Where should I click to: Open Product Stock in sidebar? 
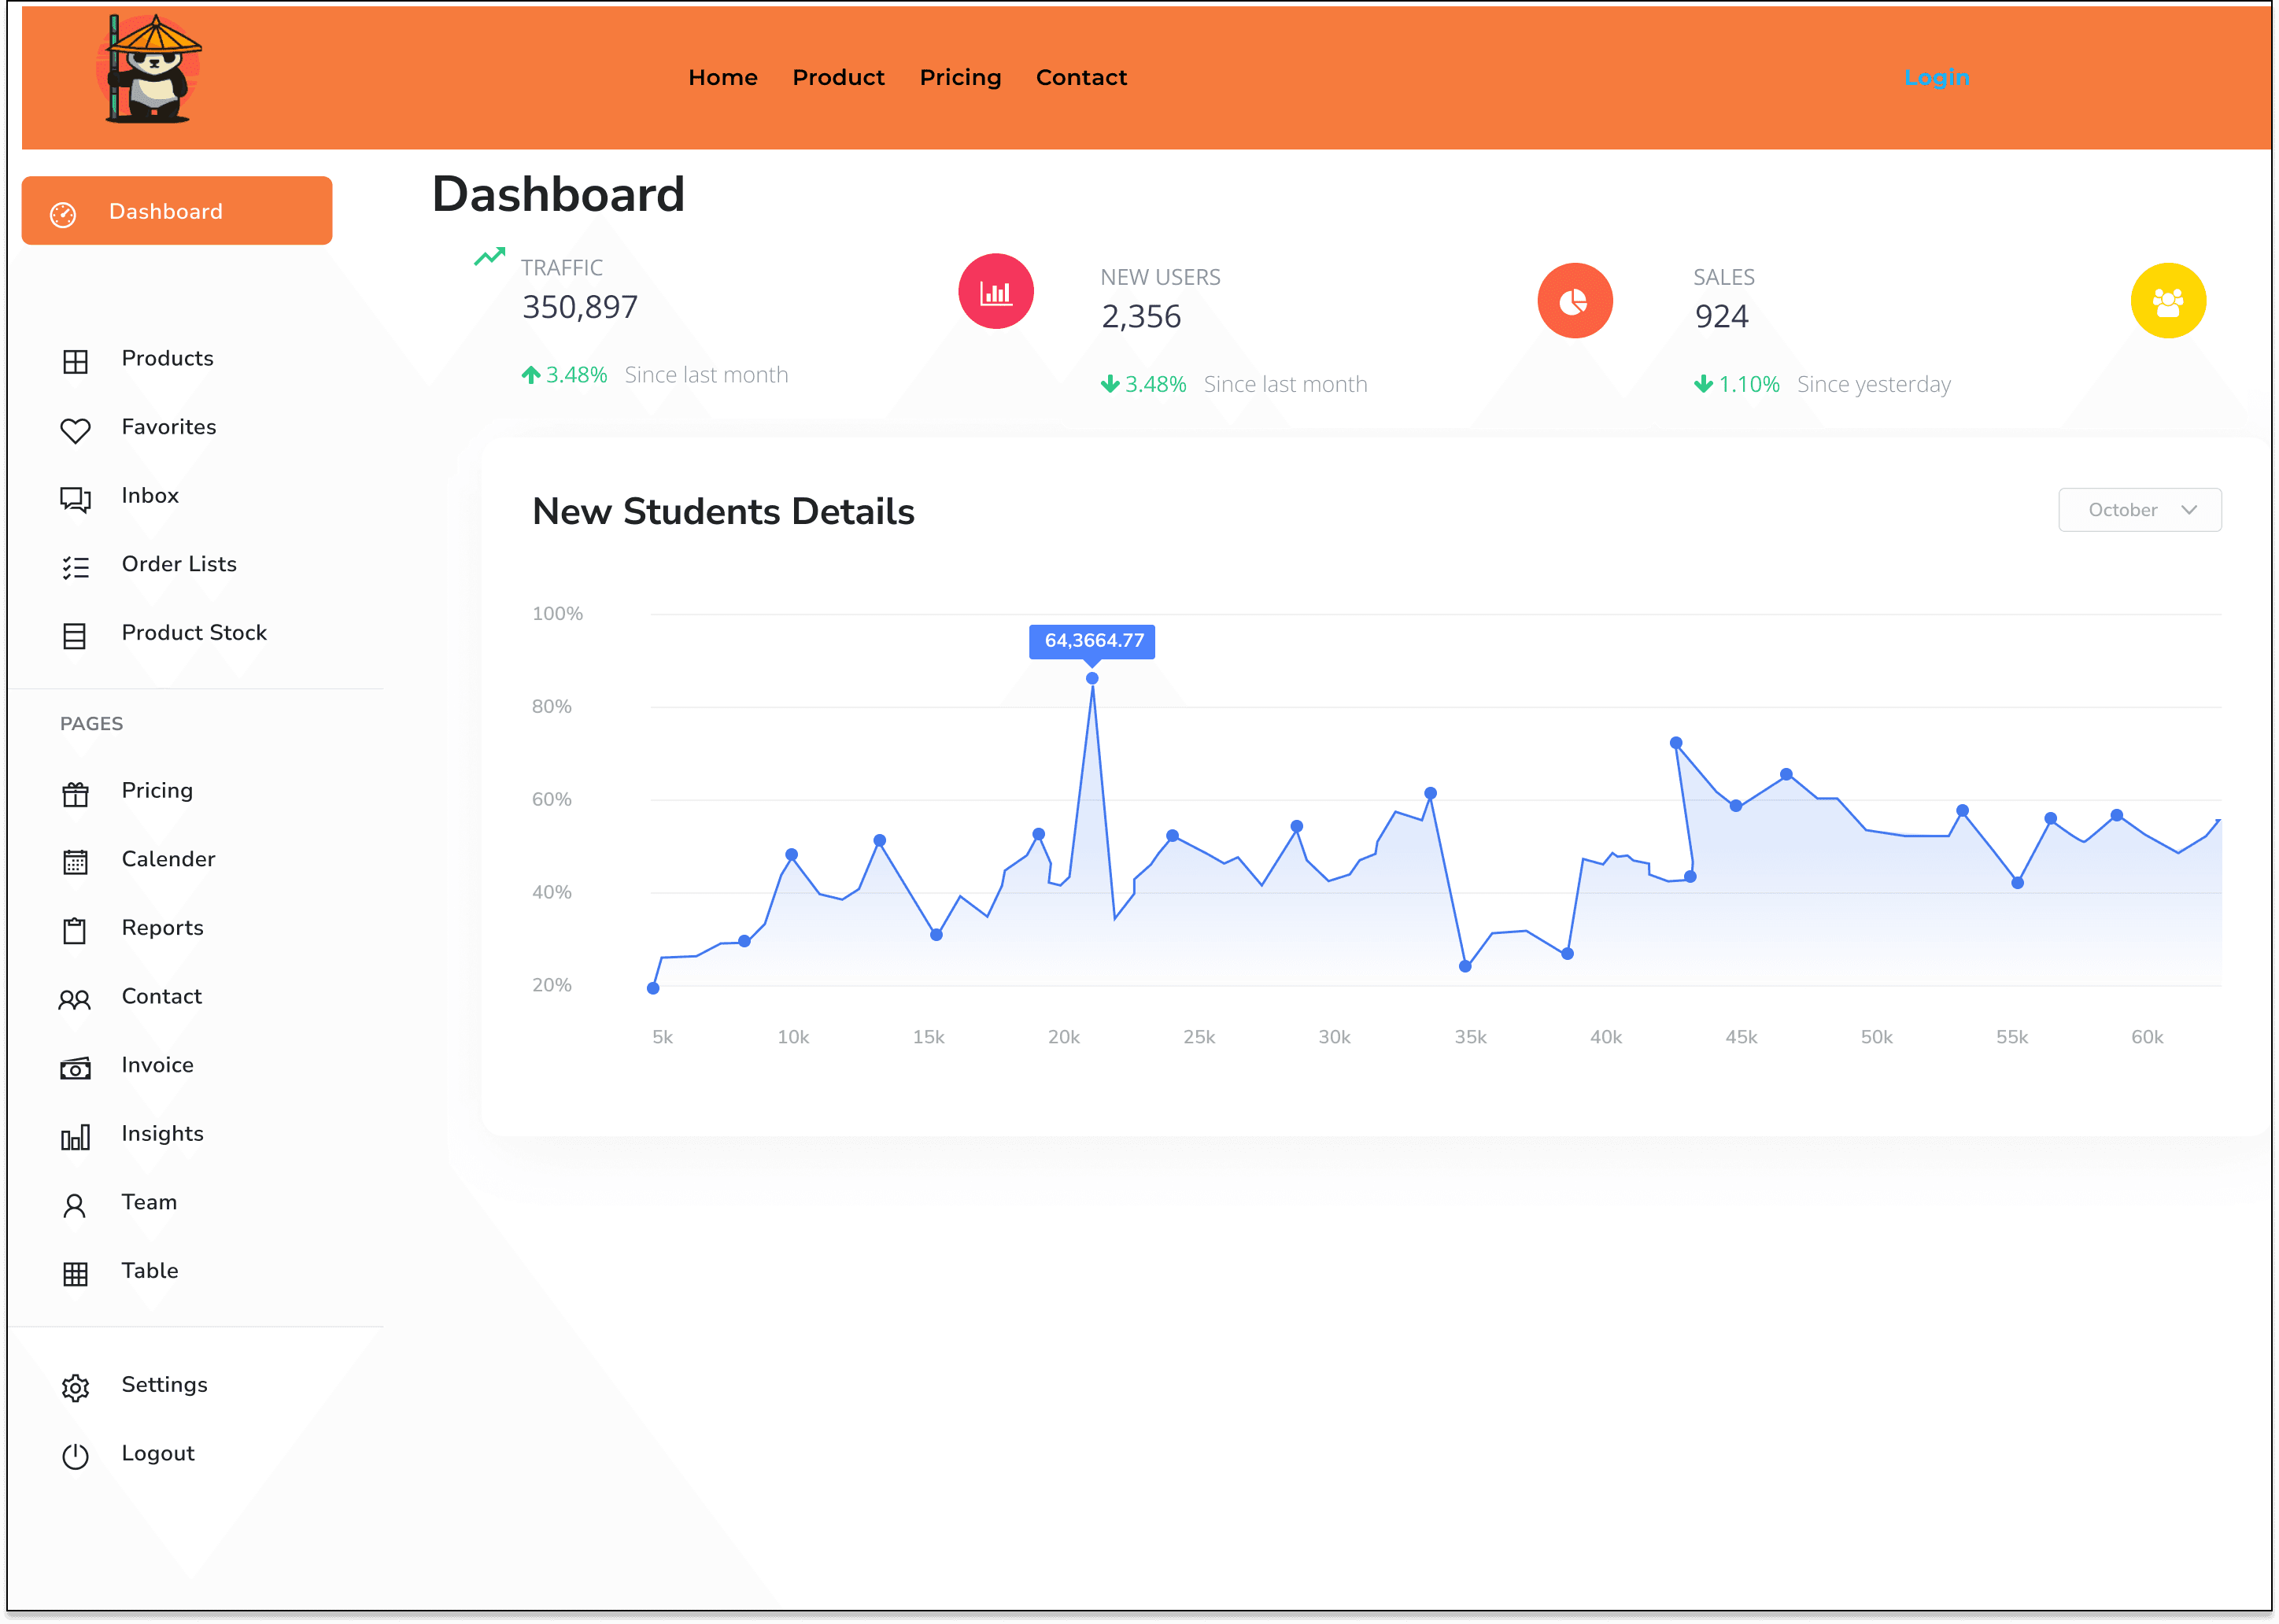pos(194,633)
